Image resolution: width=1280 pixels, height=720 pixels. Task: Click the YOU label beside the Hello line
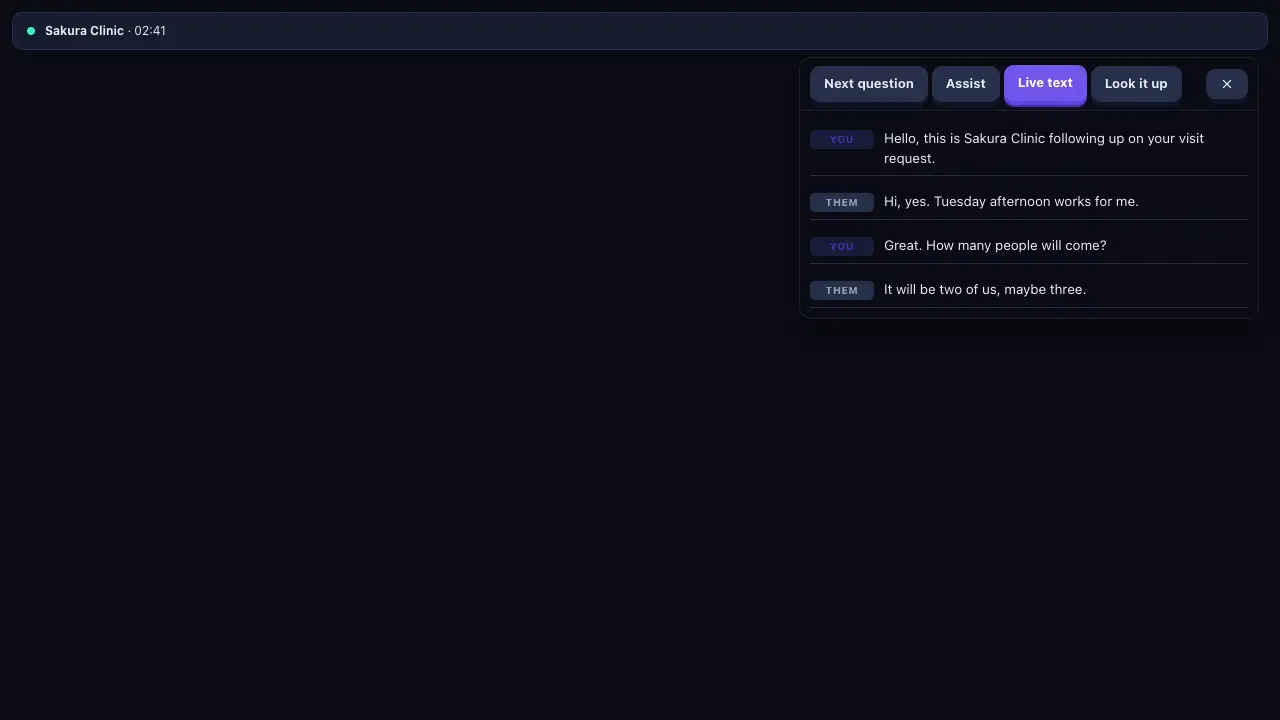point(842,140)
